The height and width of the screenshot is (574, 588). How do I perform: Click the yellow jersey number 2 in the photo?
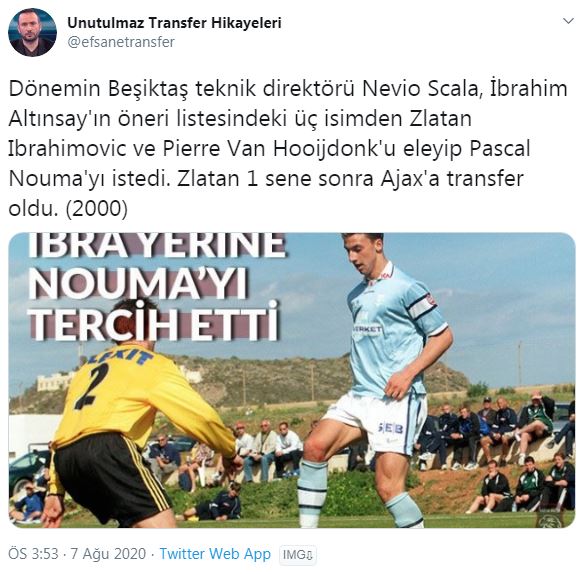point(93,387)
